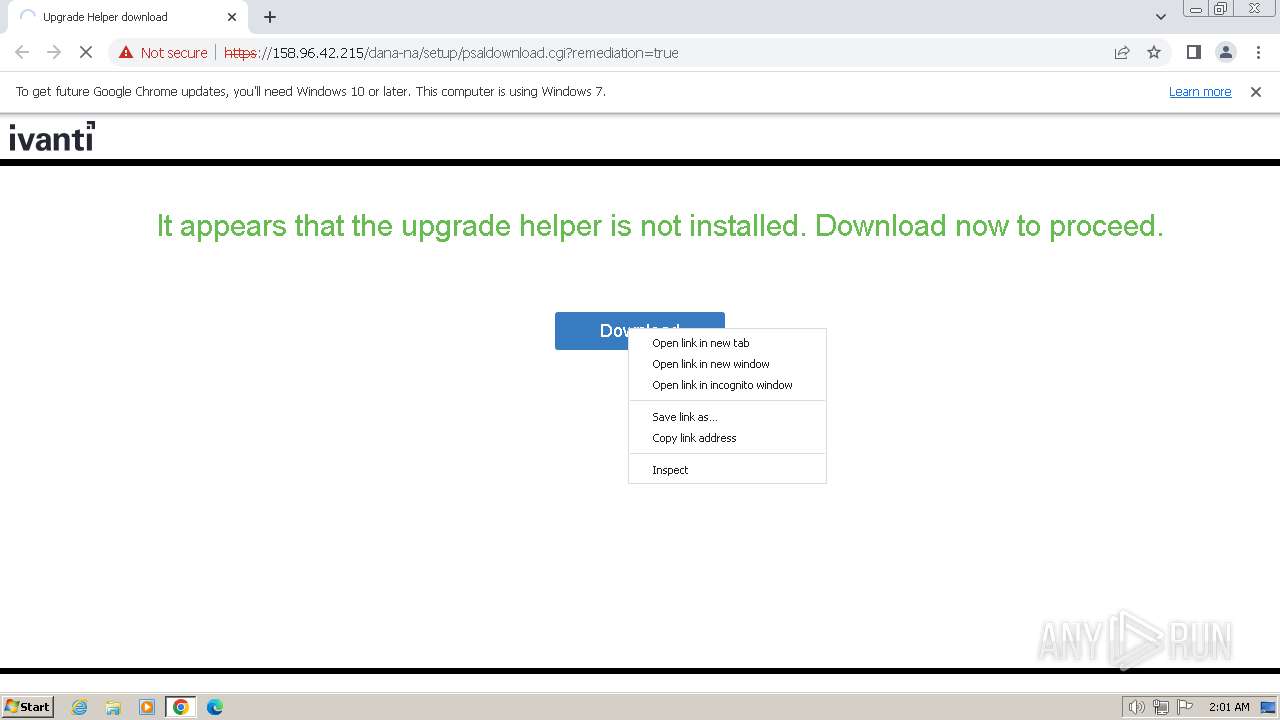The height and width of the screenshot is (720, 1280).
Task: Expand the tab search dropdown arrow
Action: coord(1161,17)
